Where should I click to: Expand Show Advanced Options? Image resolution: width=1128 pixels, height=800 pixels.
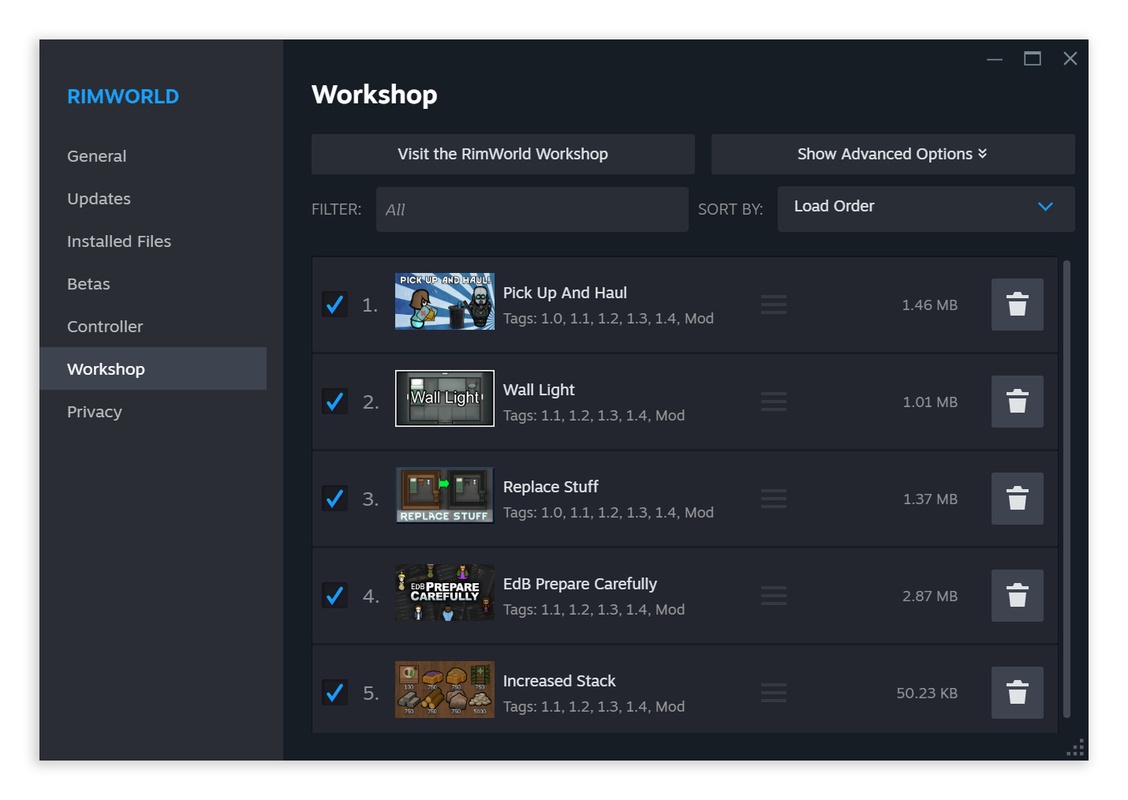click(892, 154)
